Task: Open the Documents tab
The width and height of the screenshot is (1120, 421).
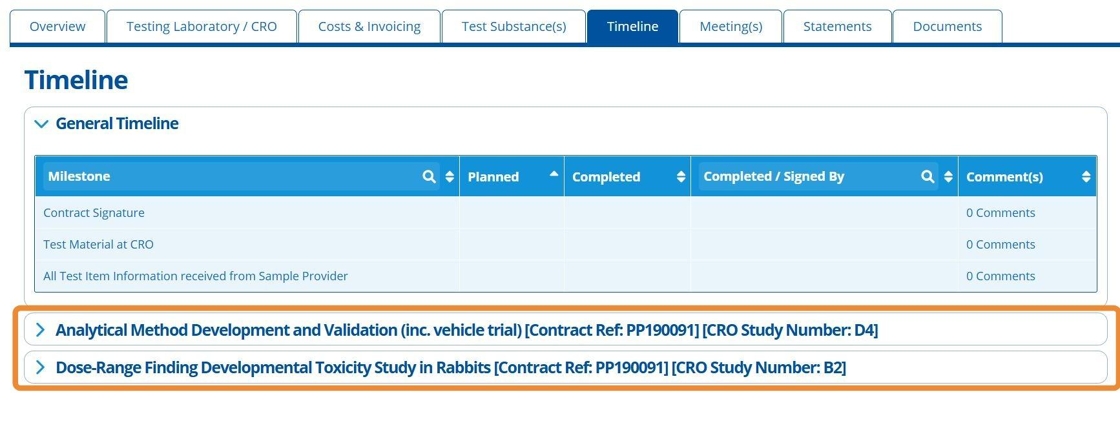Action: tap(947, 27)
